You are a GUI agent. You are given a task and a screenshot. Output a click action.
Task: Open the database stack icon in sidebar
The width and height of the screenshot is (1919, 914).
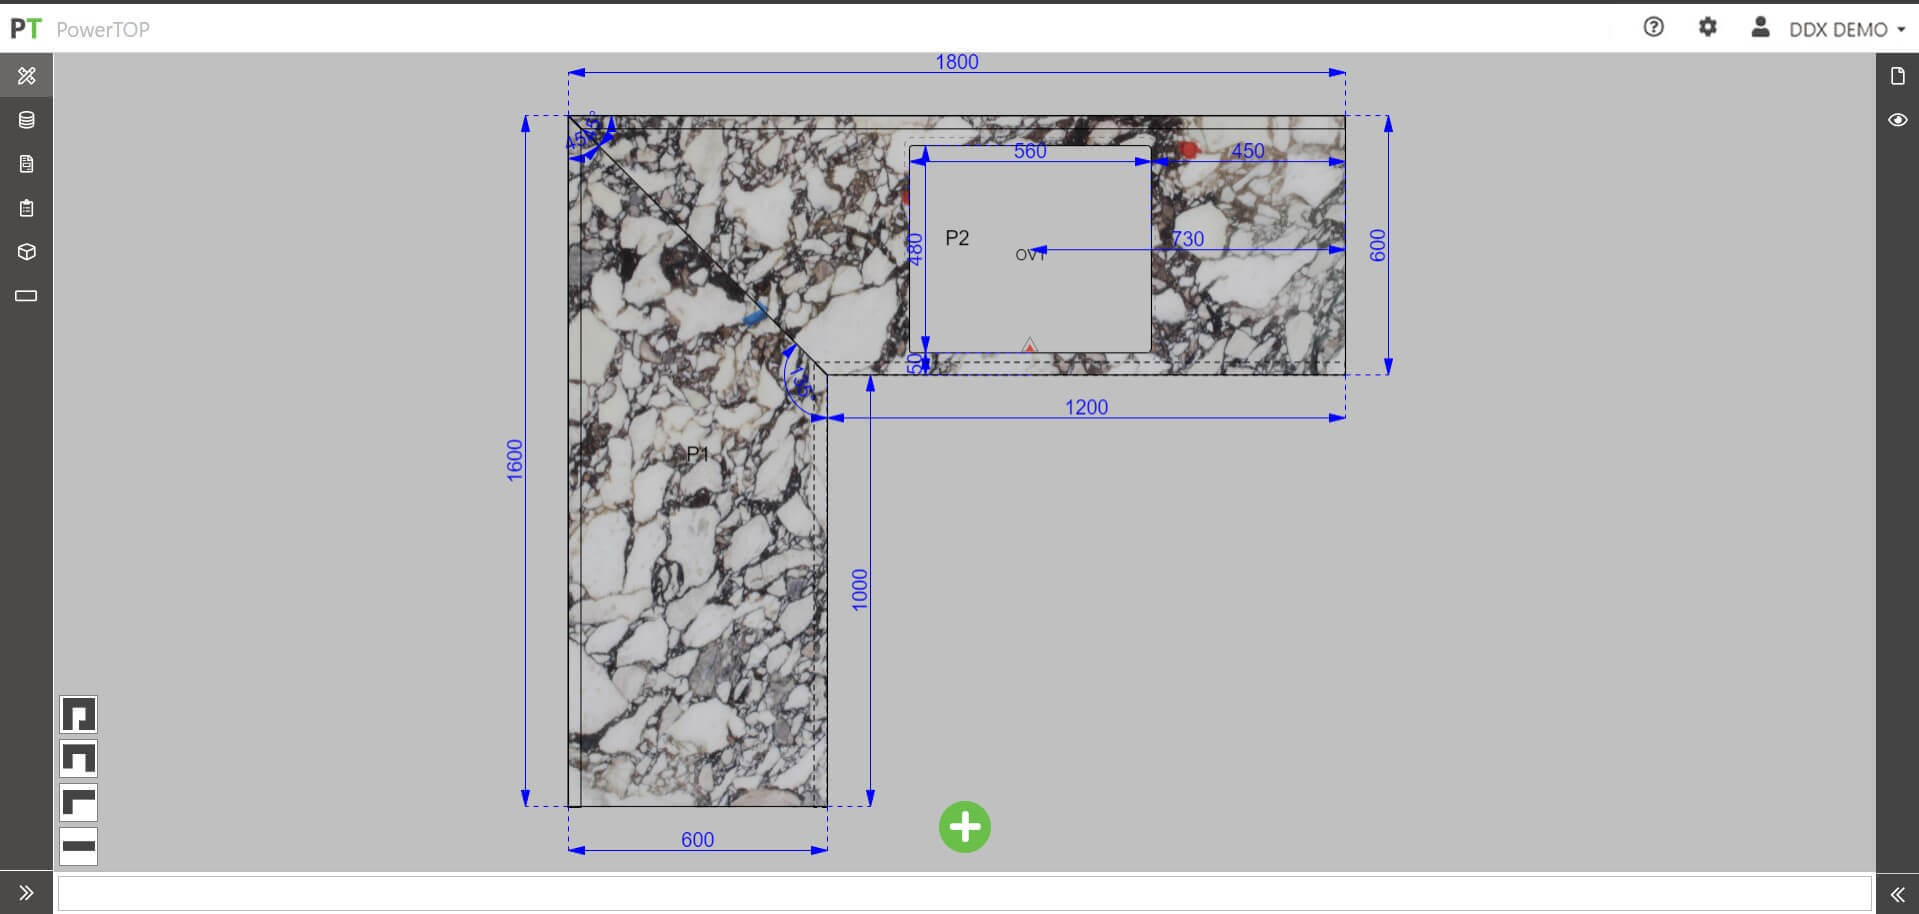coord(26,120)
